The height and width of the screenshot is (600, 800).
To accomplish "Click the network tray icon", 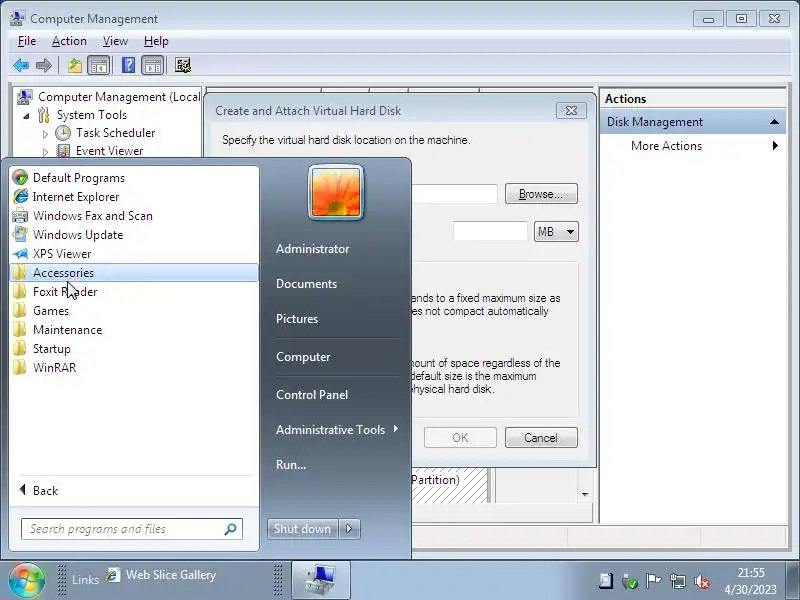I will 678,581.
